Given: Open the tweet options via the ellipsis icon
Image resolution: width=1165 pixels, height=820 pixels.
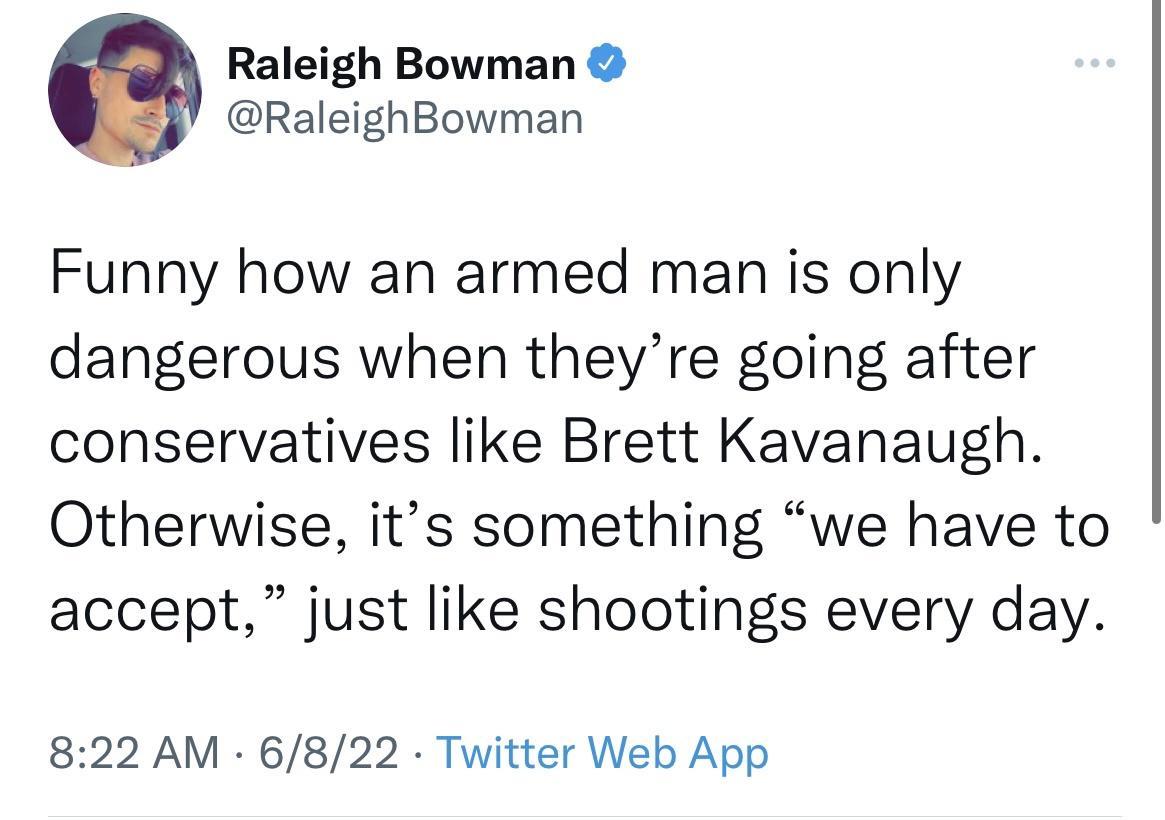Looking at the screenshot, I should point(1095,61).
